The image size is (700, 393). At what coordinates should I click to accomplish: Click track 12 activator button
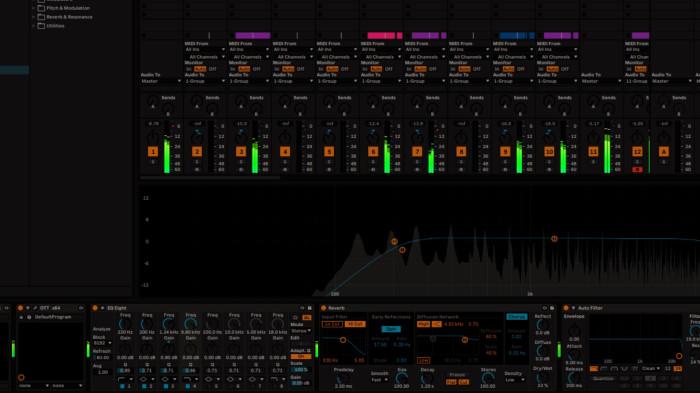[x=637, y=152]
